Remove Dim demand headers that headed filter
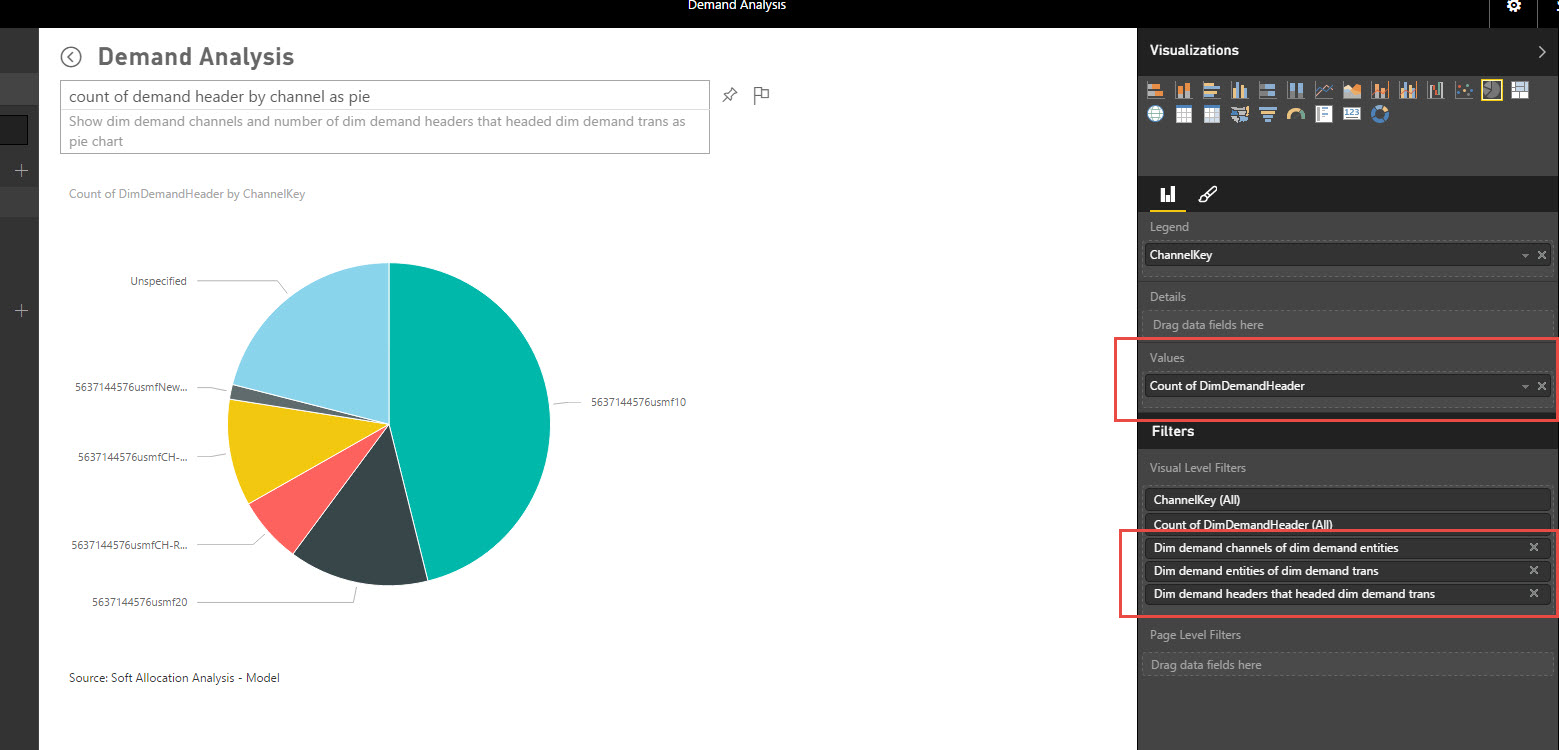This screenshot has height=750, width=1559. pyautogui.click(x=1534, y=593)
